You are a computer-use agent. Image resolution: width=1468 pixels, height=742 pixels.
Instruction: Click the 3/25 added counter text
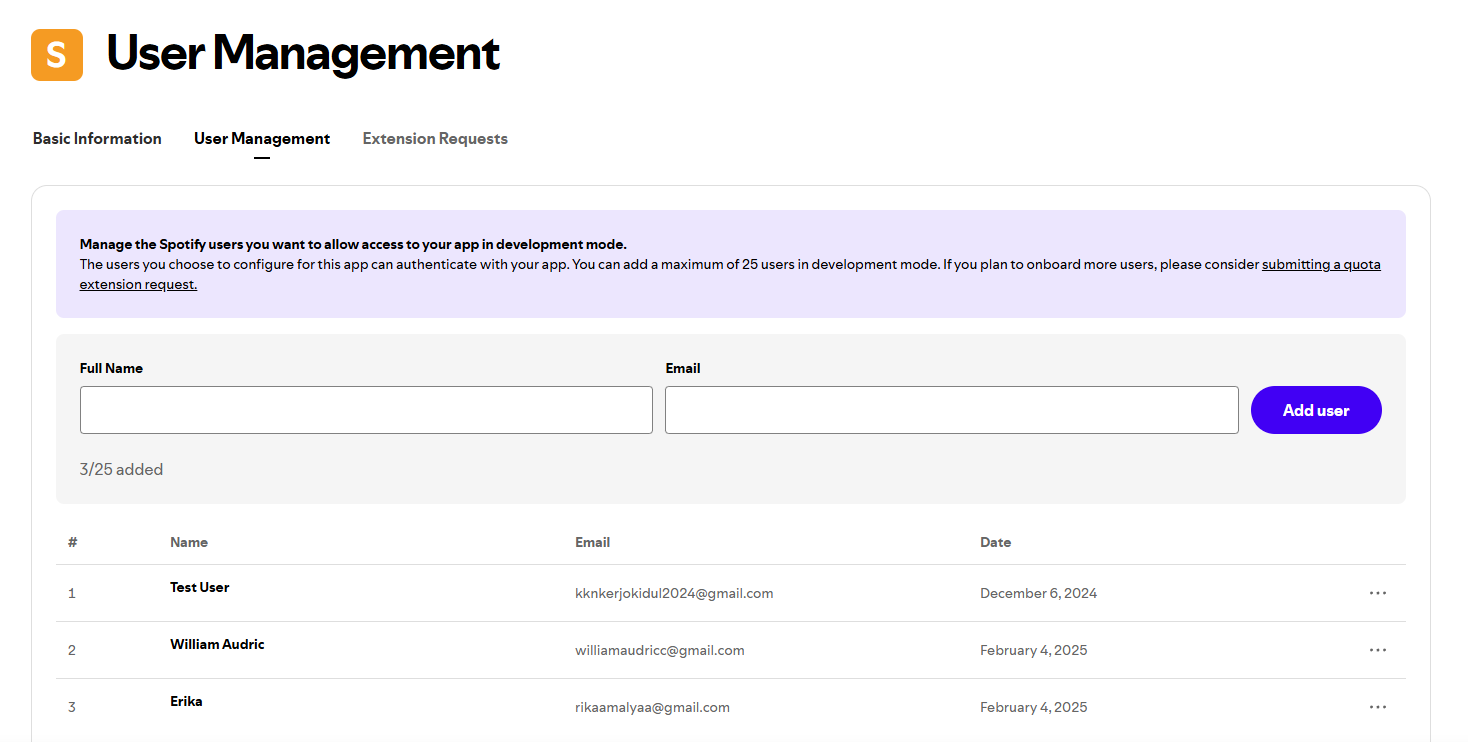[121, 468]
